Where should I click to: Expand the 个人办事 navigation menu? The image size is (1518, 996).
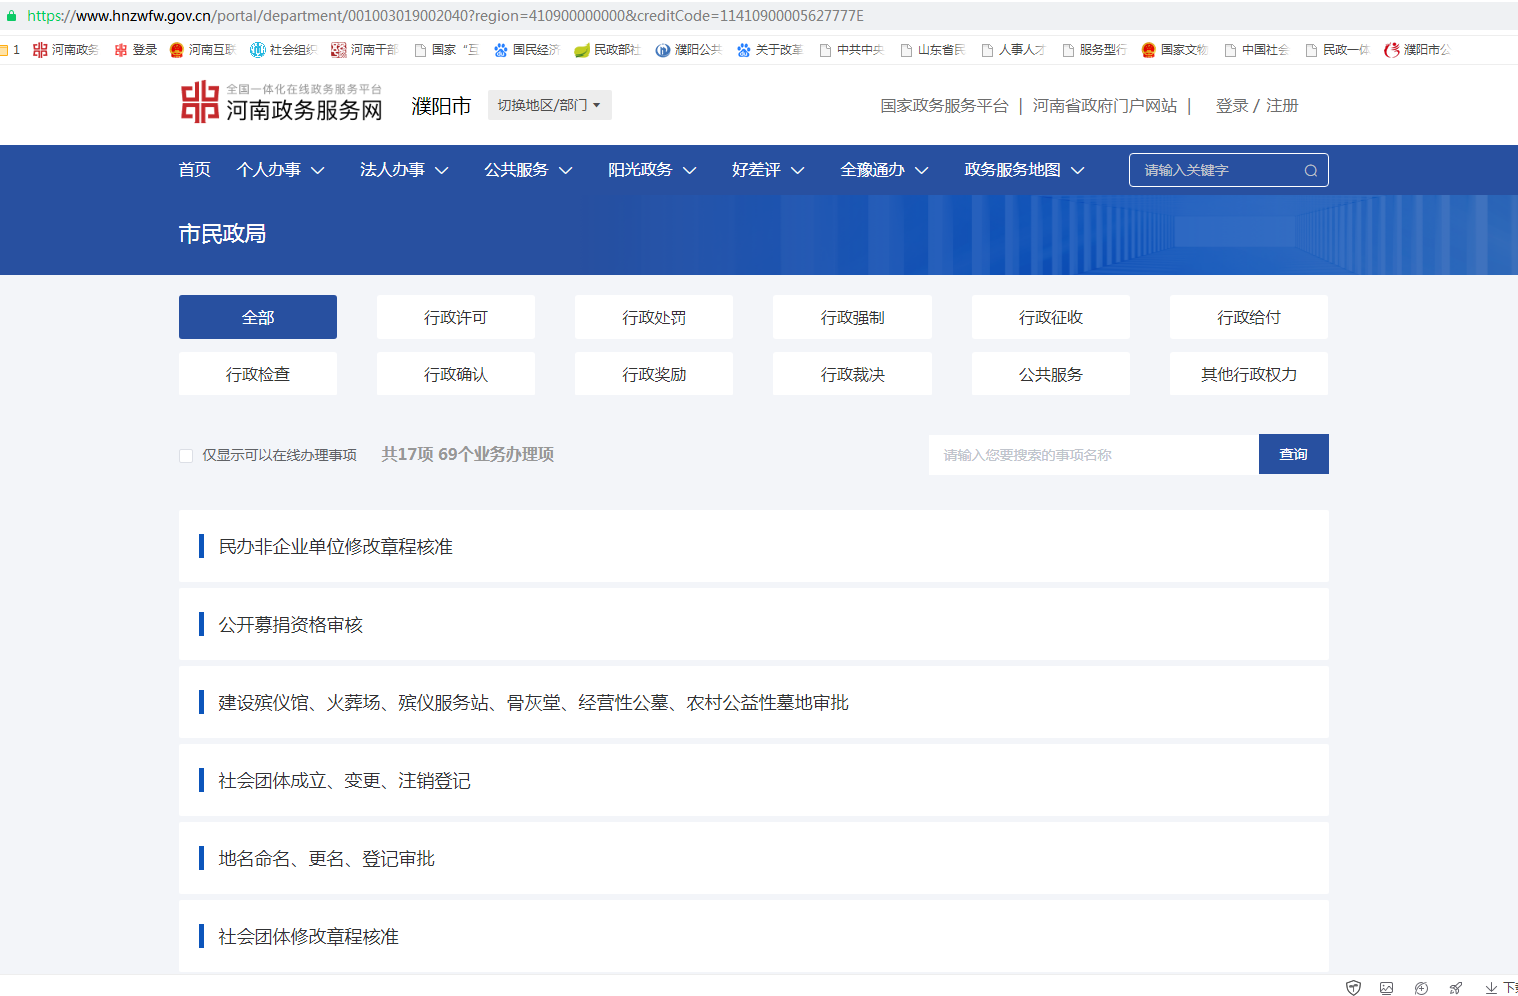coord(280,170)
